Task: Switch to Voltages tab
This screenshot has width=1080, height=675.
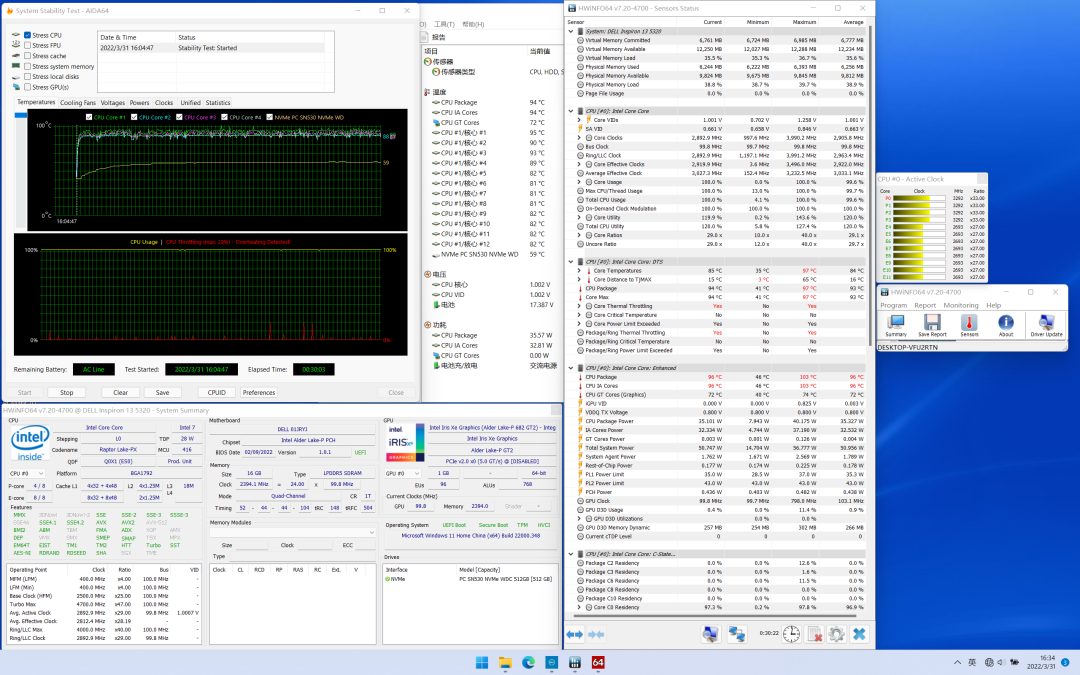Action: click(x=112, y=103)
